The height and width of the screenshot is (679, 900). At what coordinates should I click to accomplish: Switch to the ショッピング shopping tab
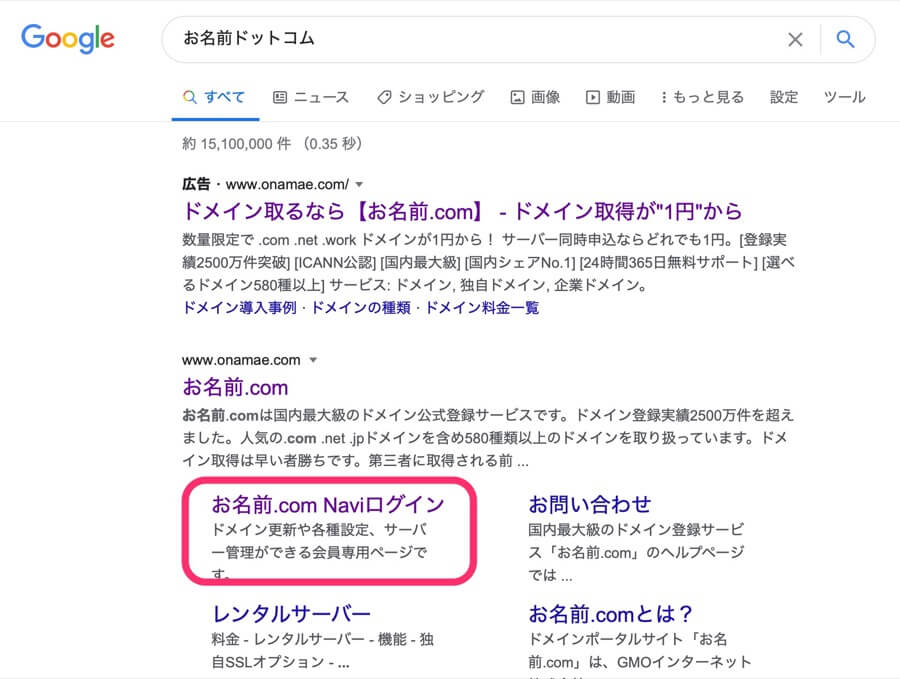pyautogui.click(x=430, y=97)
